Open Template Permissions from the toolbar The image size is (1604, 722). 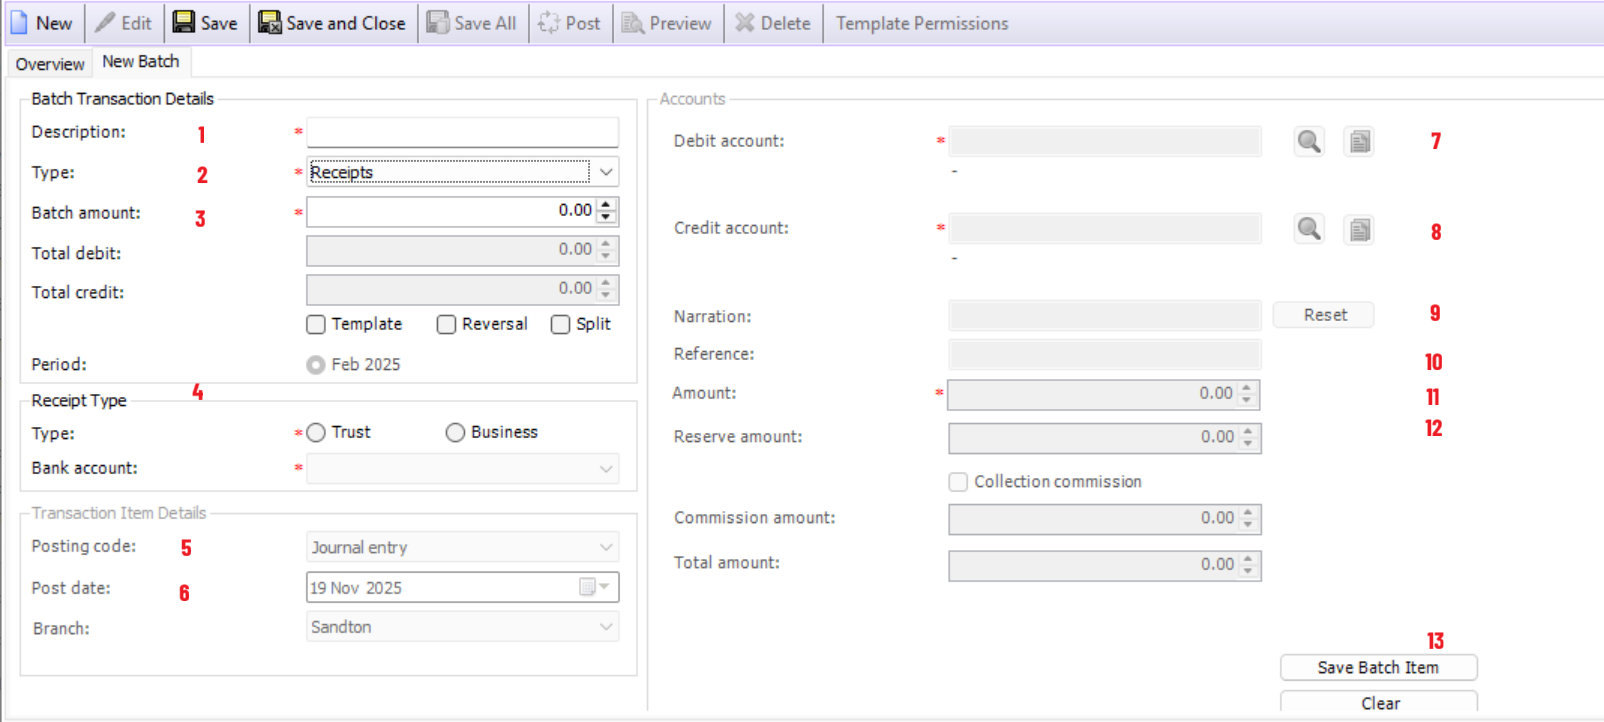click(x=922, y=23)
